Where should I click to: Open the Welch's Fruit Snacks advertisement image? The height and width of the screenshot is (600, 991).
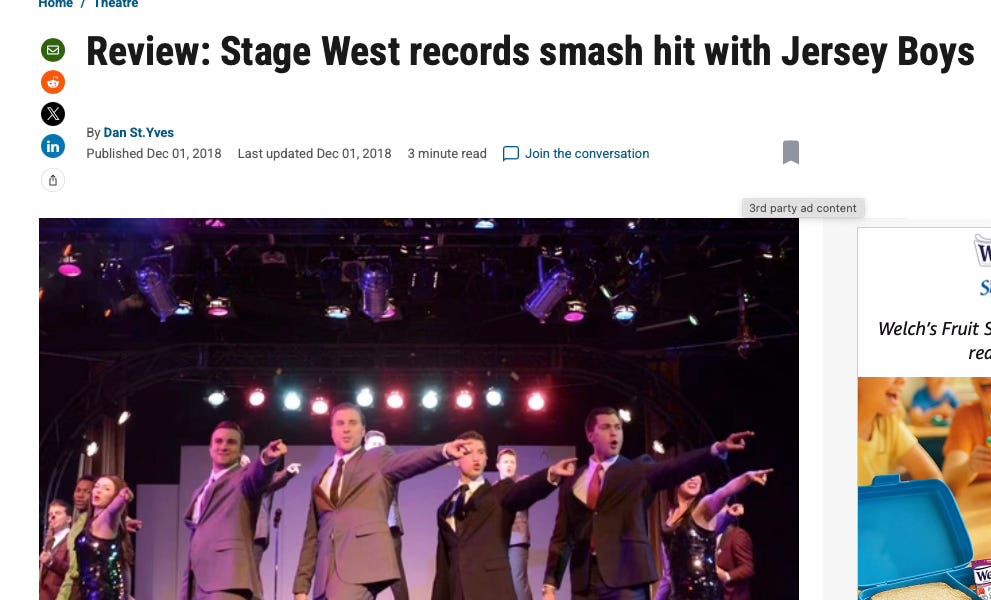[x=924, y=489]
